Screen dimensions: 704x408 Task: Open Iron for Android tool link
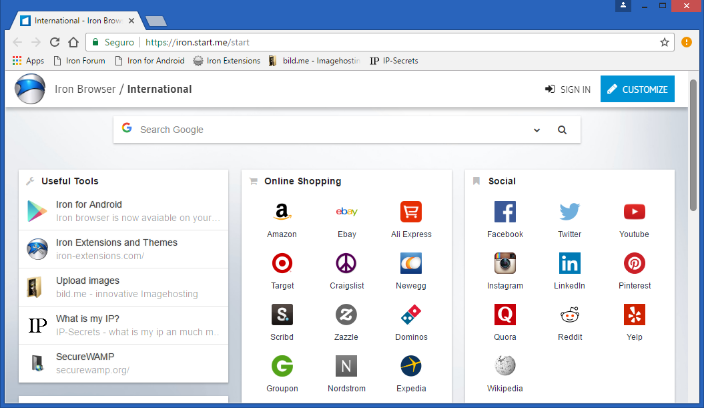tap(123, 211)
